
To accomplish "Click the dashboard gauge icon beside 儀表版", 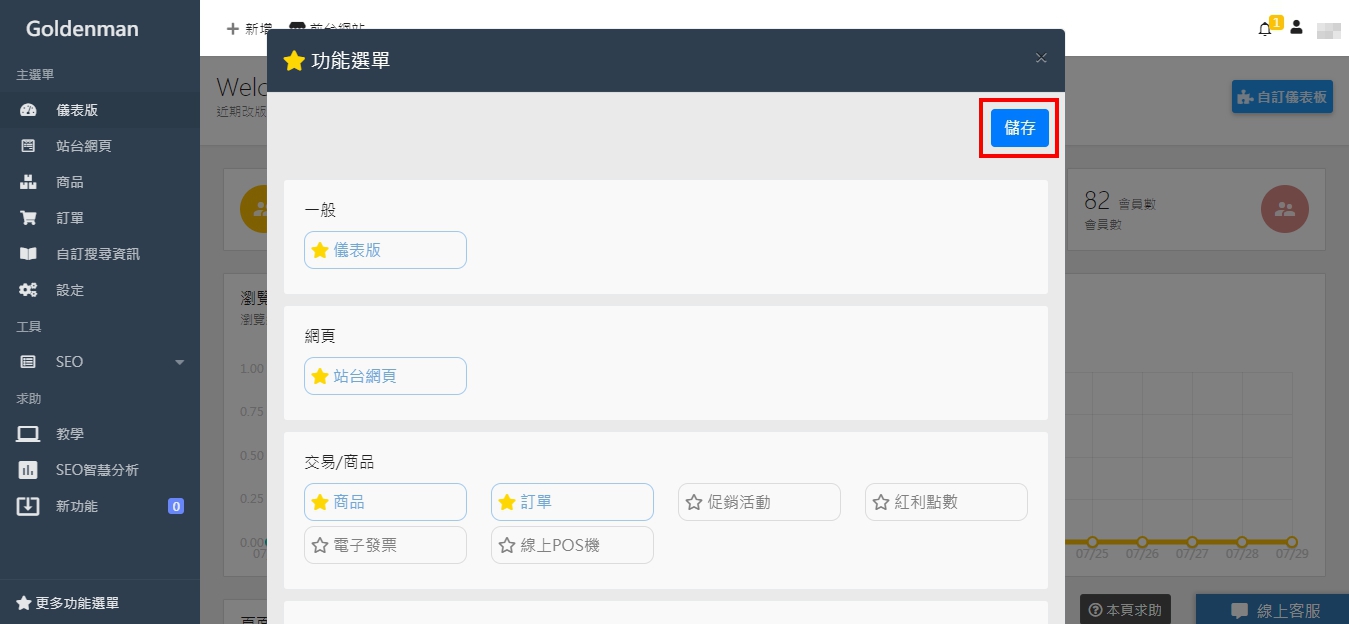I will click(28, 110).
